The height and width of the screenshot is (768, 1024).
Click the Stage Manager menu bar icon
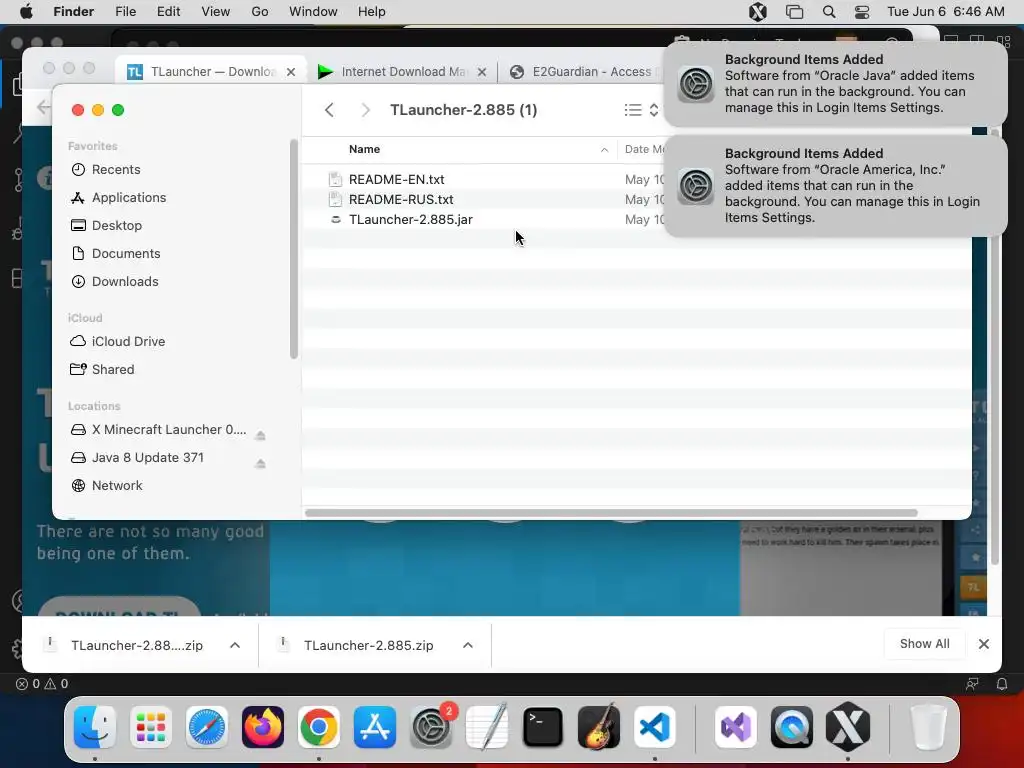794,12
